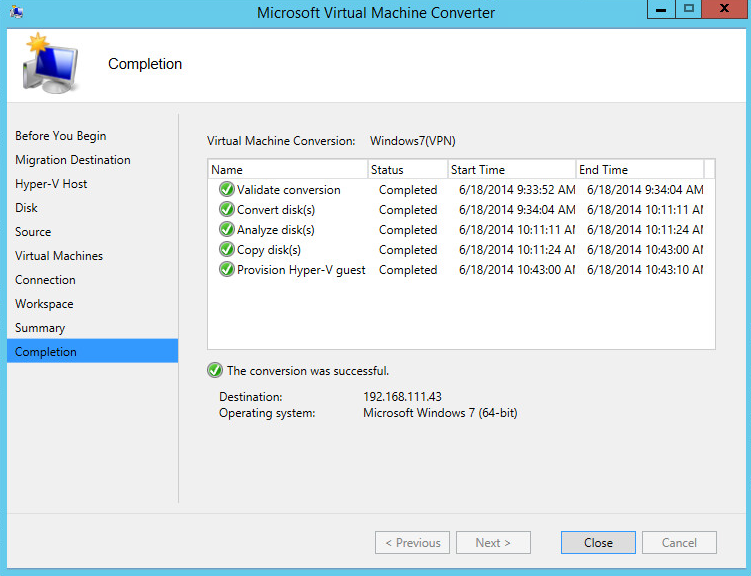Click the green check icon beside Validate conversion
The height and width of the screenshot is (576, 751).
(227, 189)
